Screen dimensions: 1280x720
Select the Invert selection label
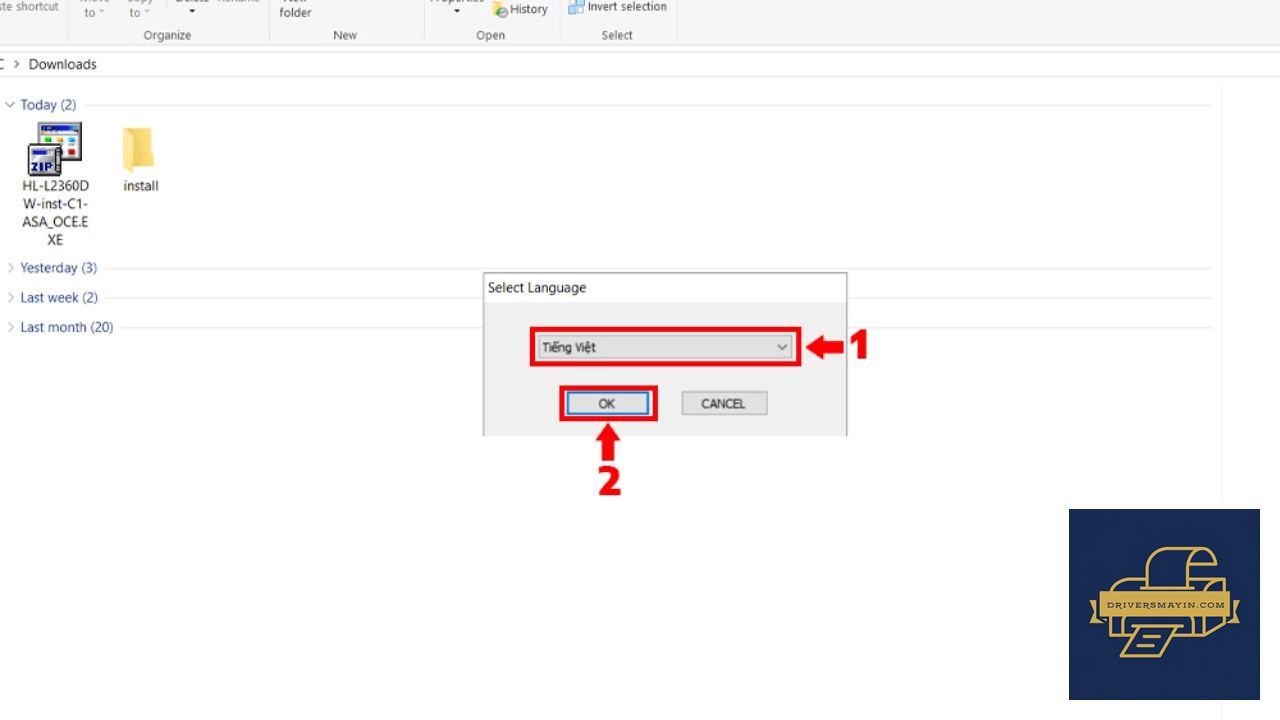pyautogui.click(x=628, y=7)
